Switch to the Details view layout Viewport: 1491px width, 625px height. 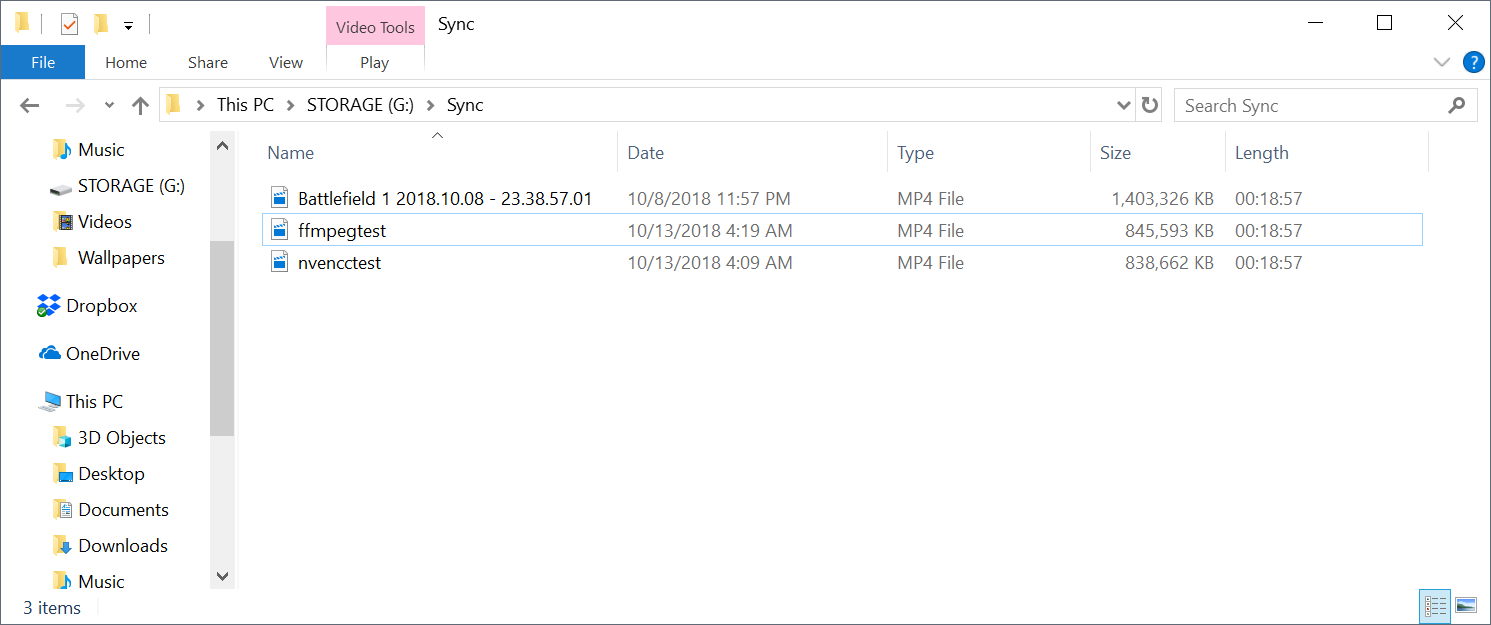(1436, 605)
